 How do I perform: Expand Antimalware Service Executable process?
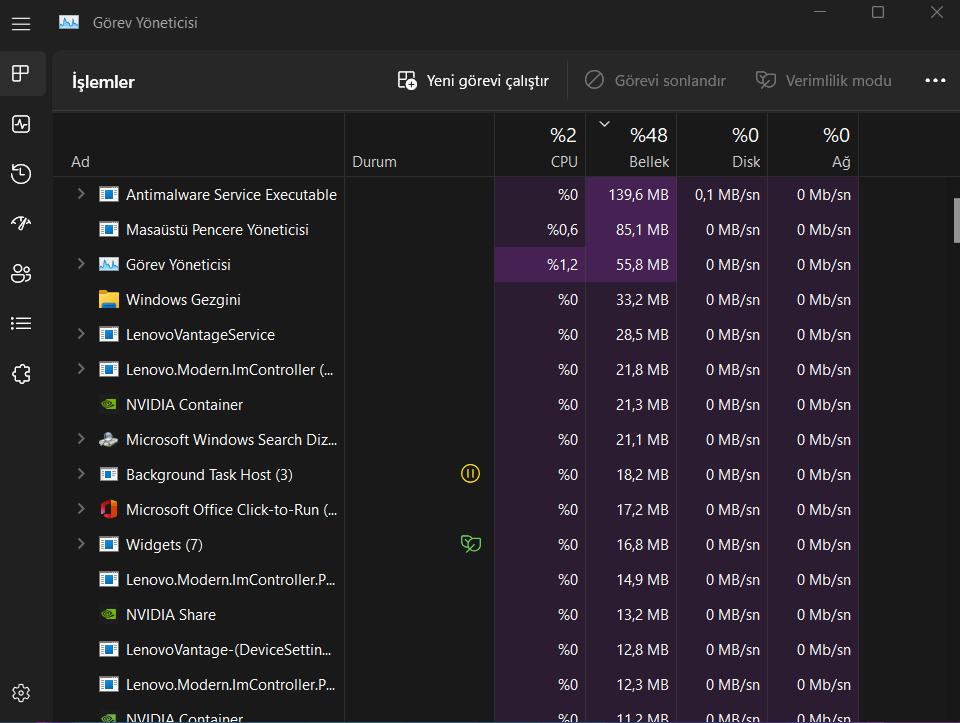tap(81, 194)
